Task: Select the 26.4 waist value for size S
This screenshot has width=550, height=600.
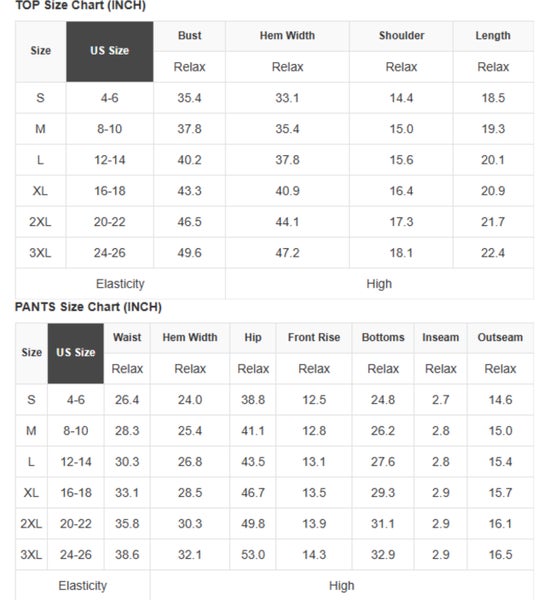Action: point(127,400)
